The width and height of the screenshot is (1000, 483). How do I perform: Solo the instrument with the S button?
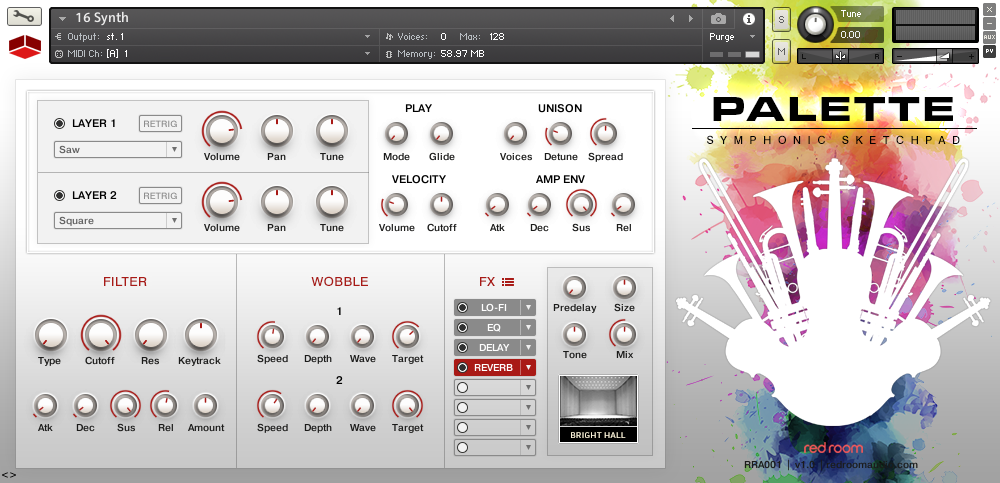click(781, 19)
